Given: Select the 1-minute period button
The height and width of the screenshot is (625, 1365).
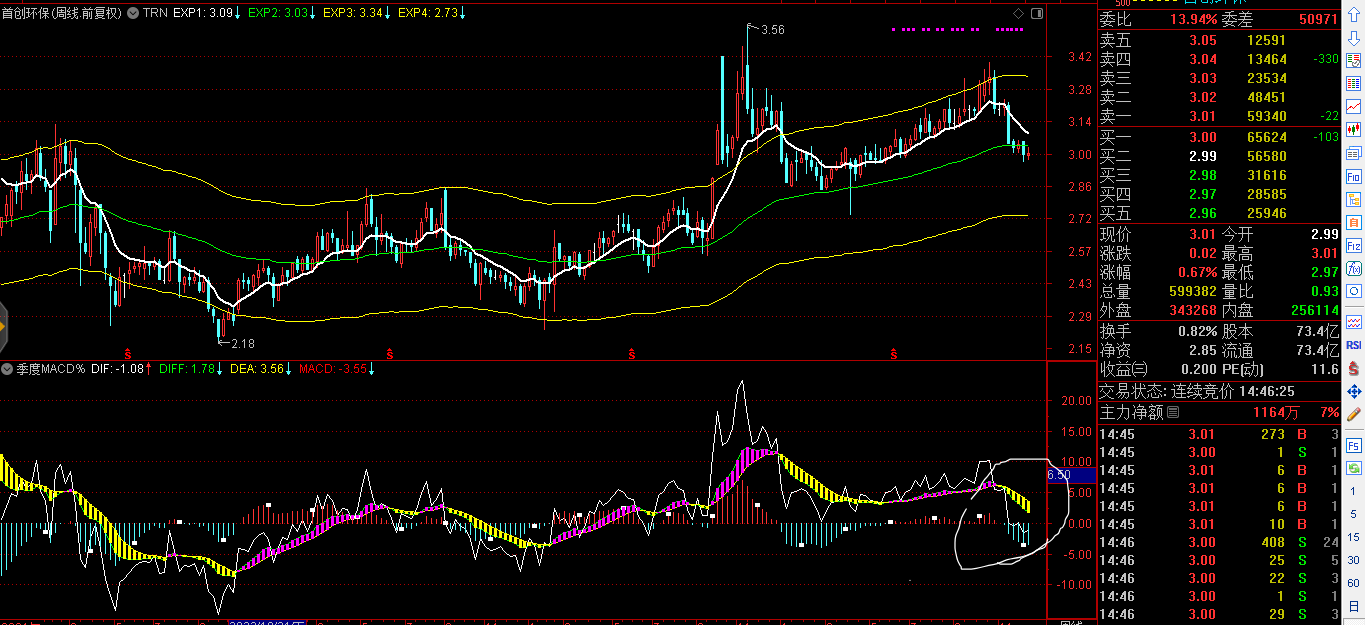Looking at the screenshot, I should (1354, 491).
